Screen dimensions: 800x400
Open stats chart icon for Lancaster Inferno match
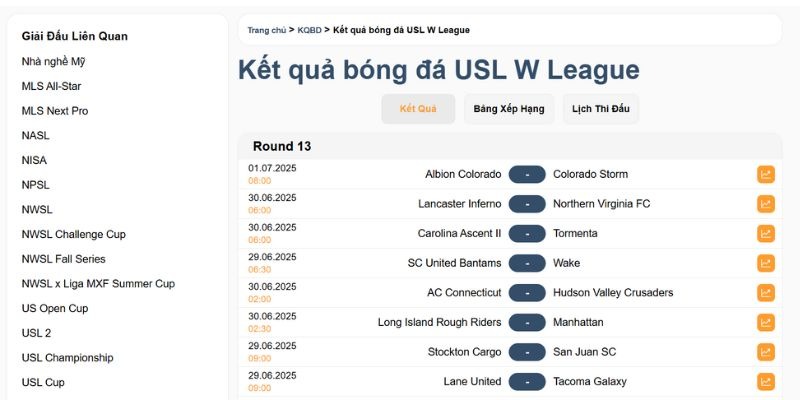pos(766,204)
